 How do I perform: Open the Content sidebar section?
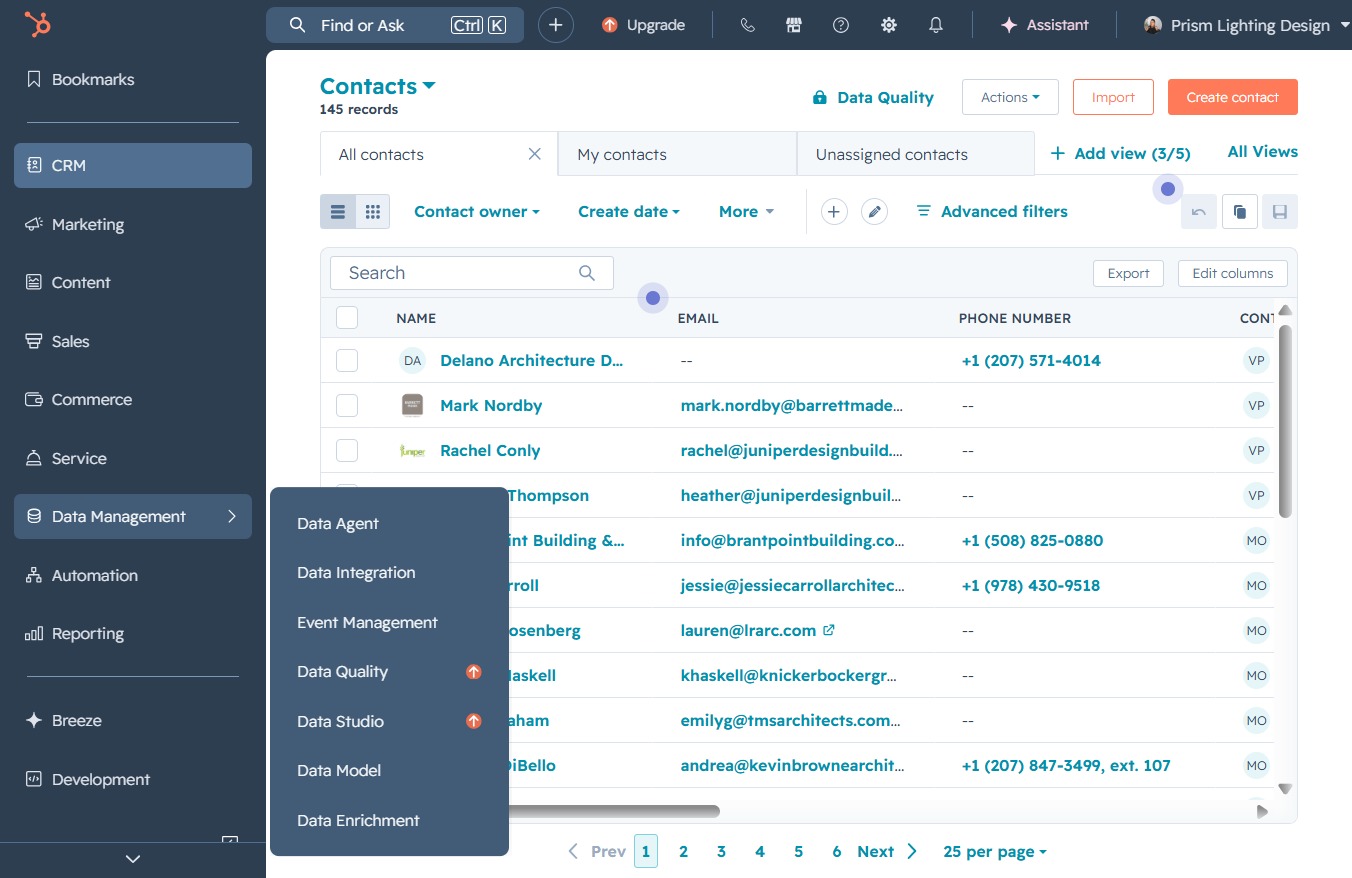133,282
